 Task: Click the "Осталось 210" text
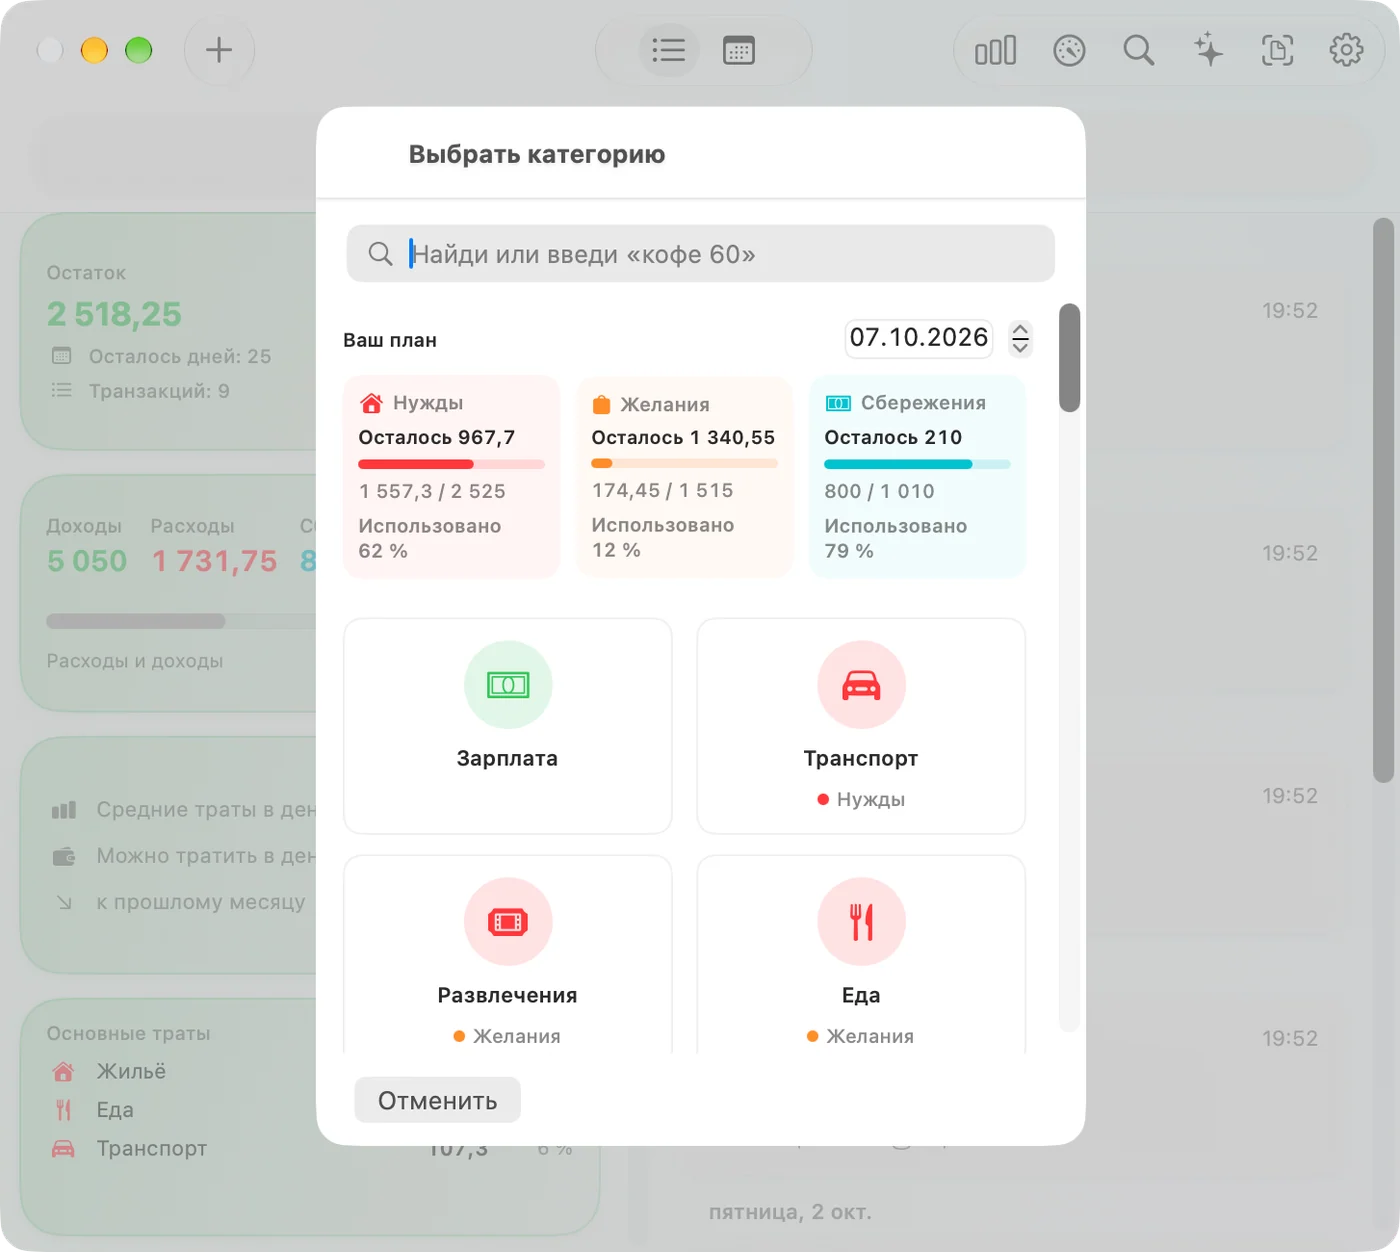tap(893, 437)
